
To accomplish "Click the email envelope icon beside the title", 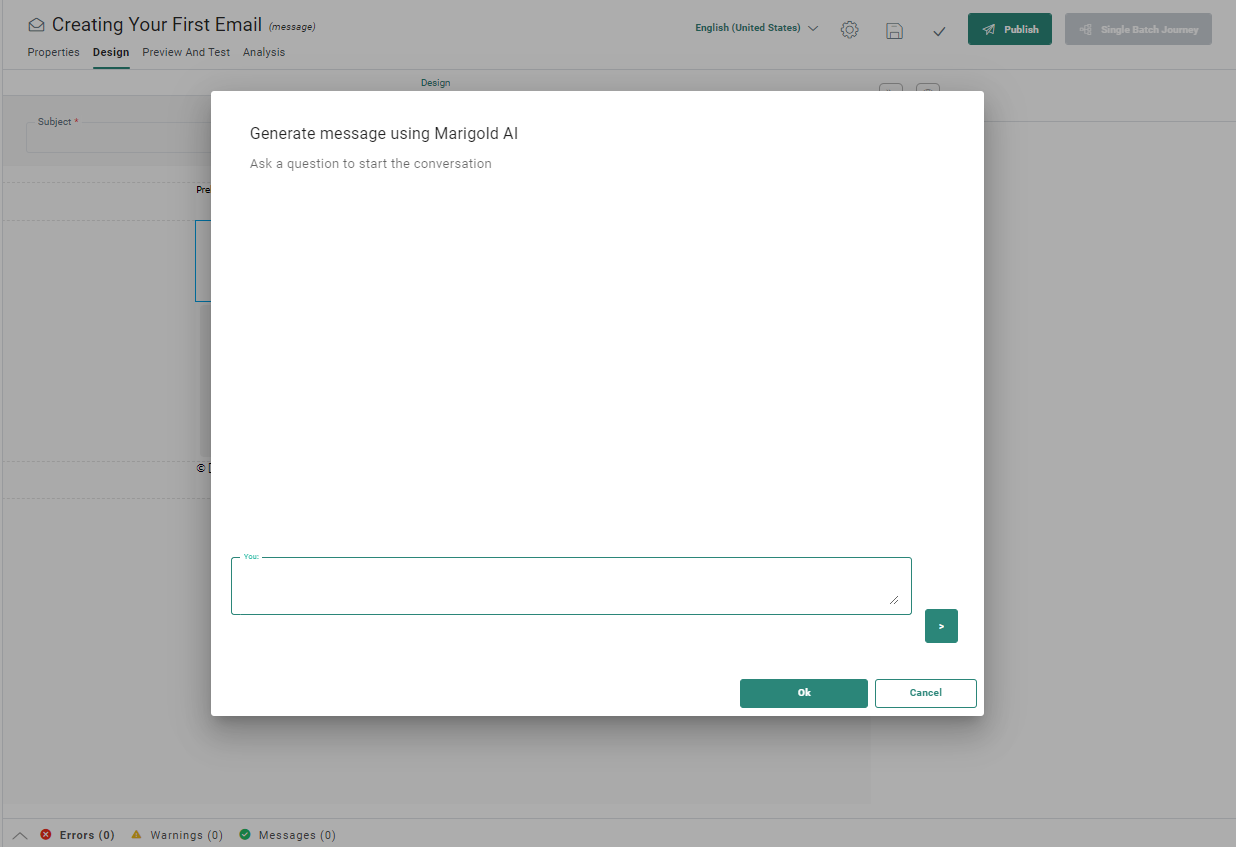I will (37, 25).
